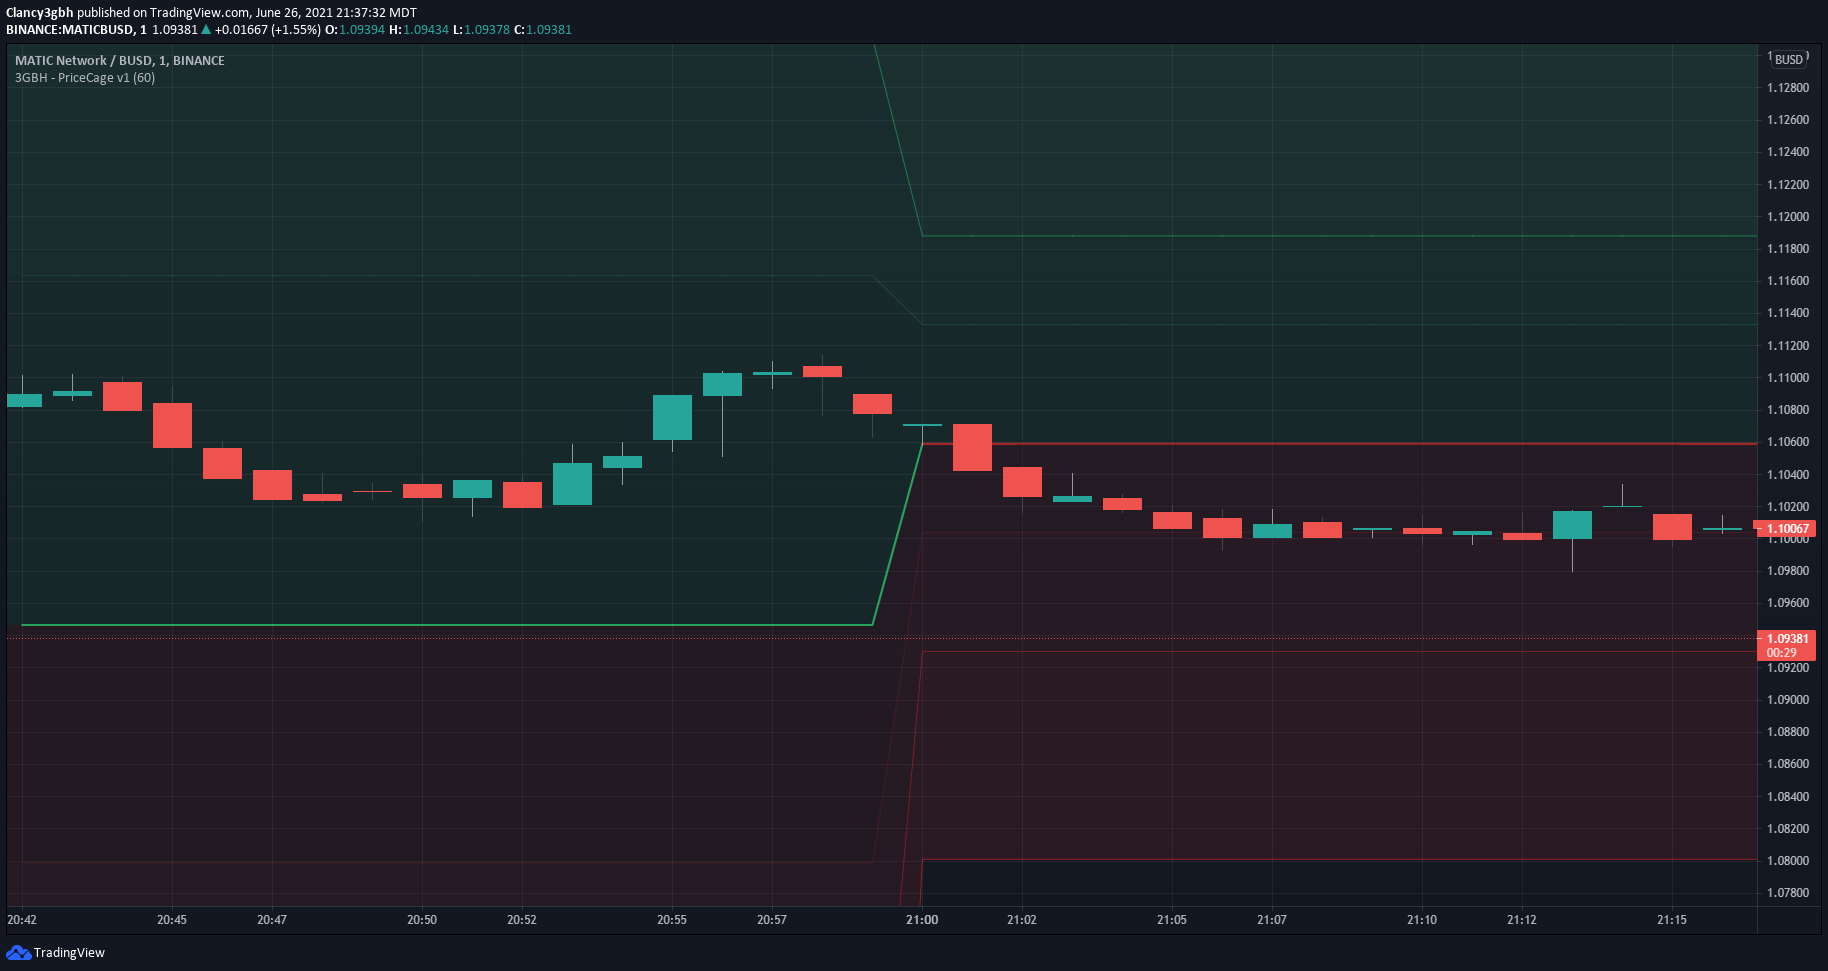This screenshot has height=971, width=1828.
Task: Click the 1.09381 current price countdown label
Action: 1787,645
